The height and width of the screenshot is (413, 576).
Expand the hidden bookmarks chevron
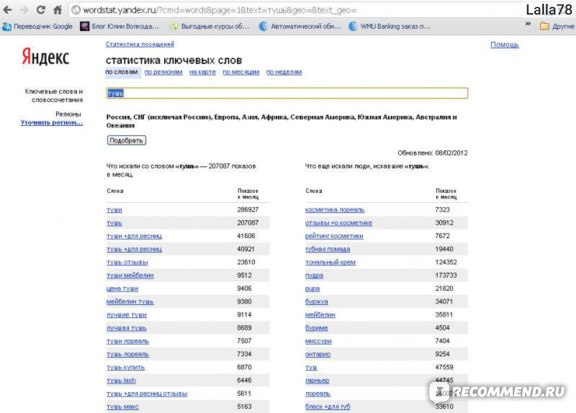click(x=528, y=24)
